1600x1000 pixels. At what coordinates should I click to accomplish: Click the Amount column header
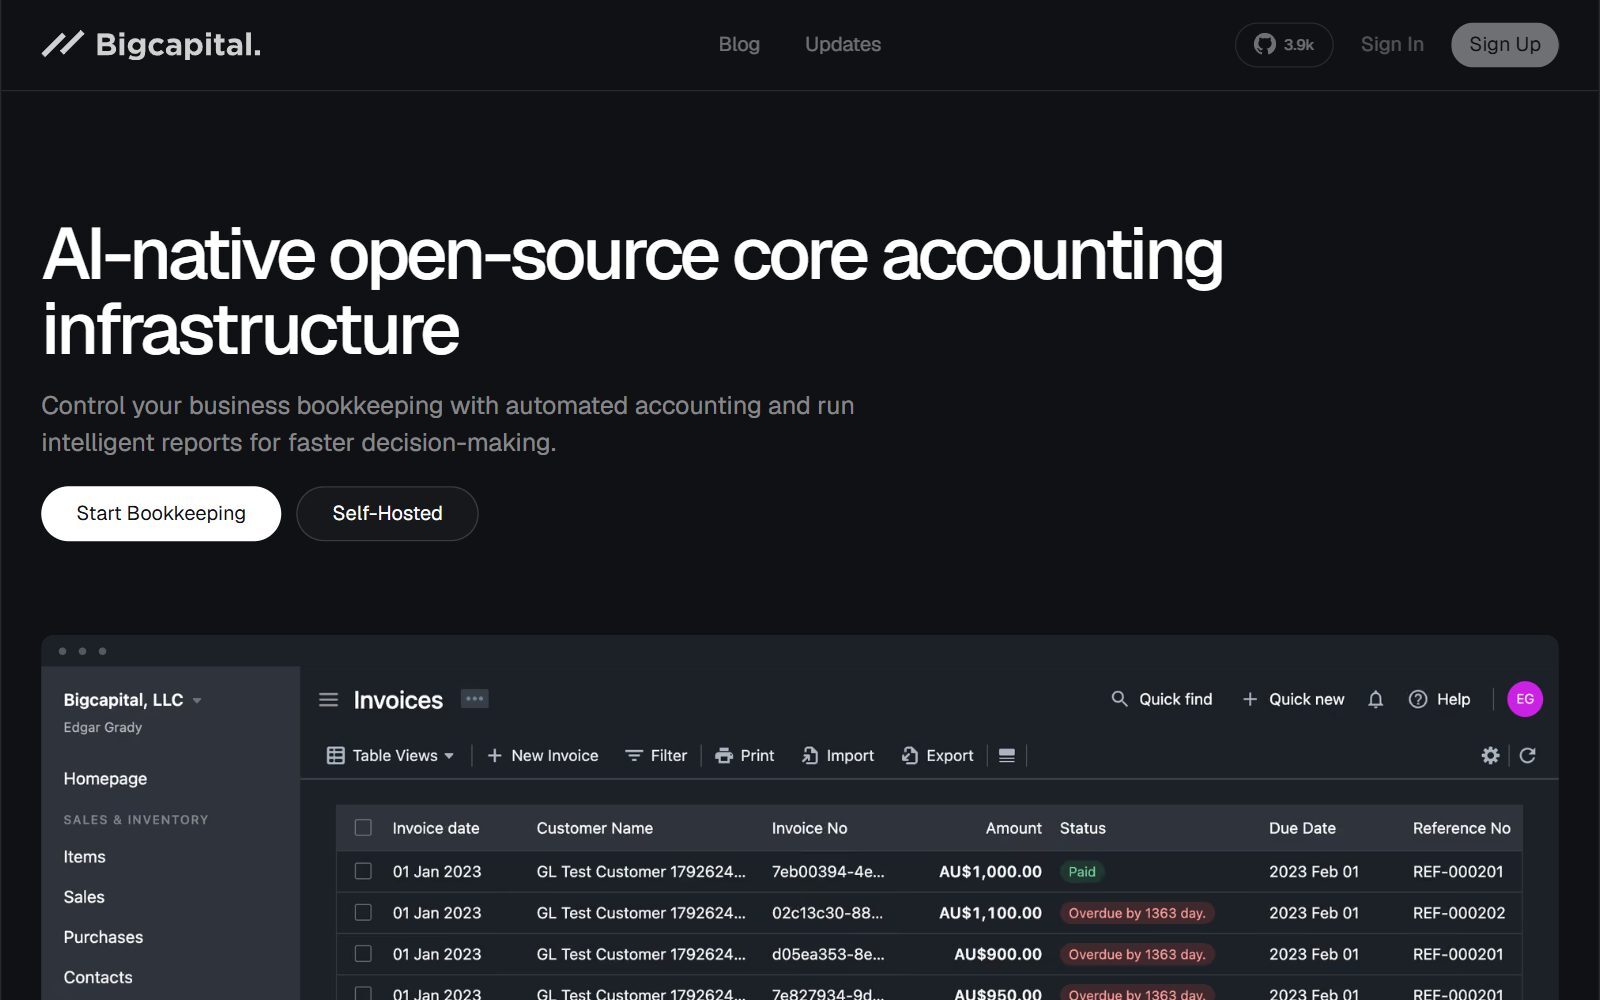tap(1013, 828)
